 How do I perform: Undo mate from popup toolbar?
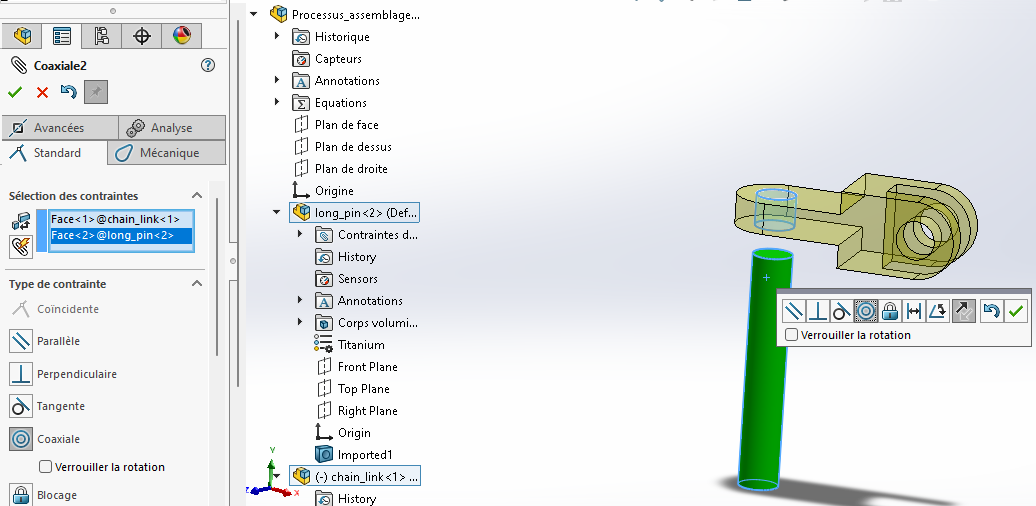[991, 310]
